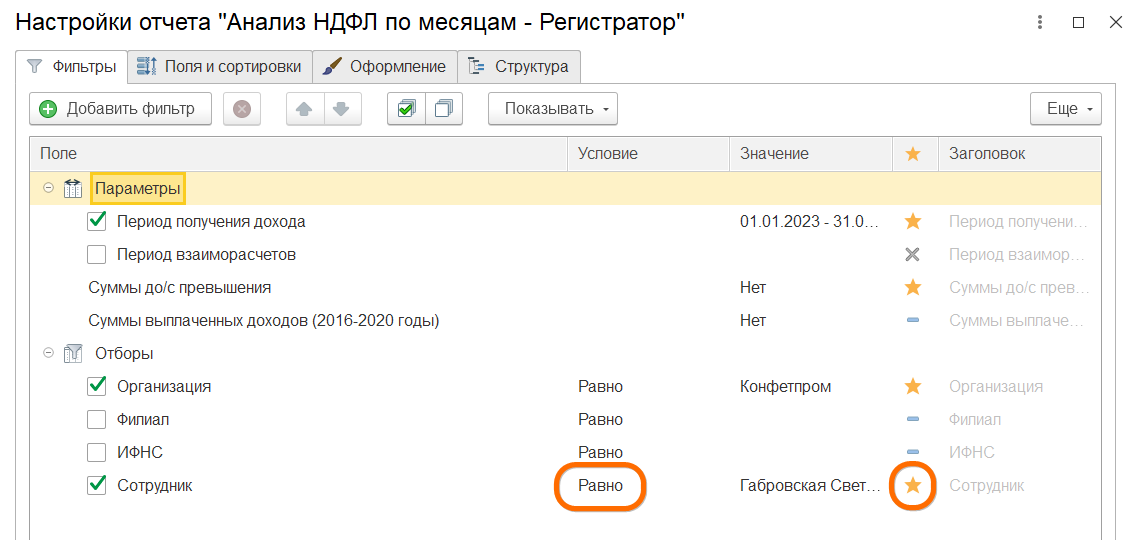Click the delete filter X icon
This screenshot has width=1140, height=540.
[242, 109]
